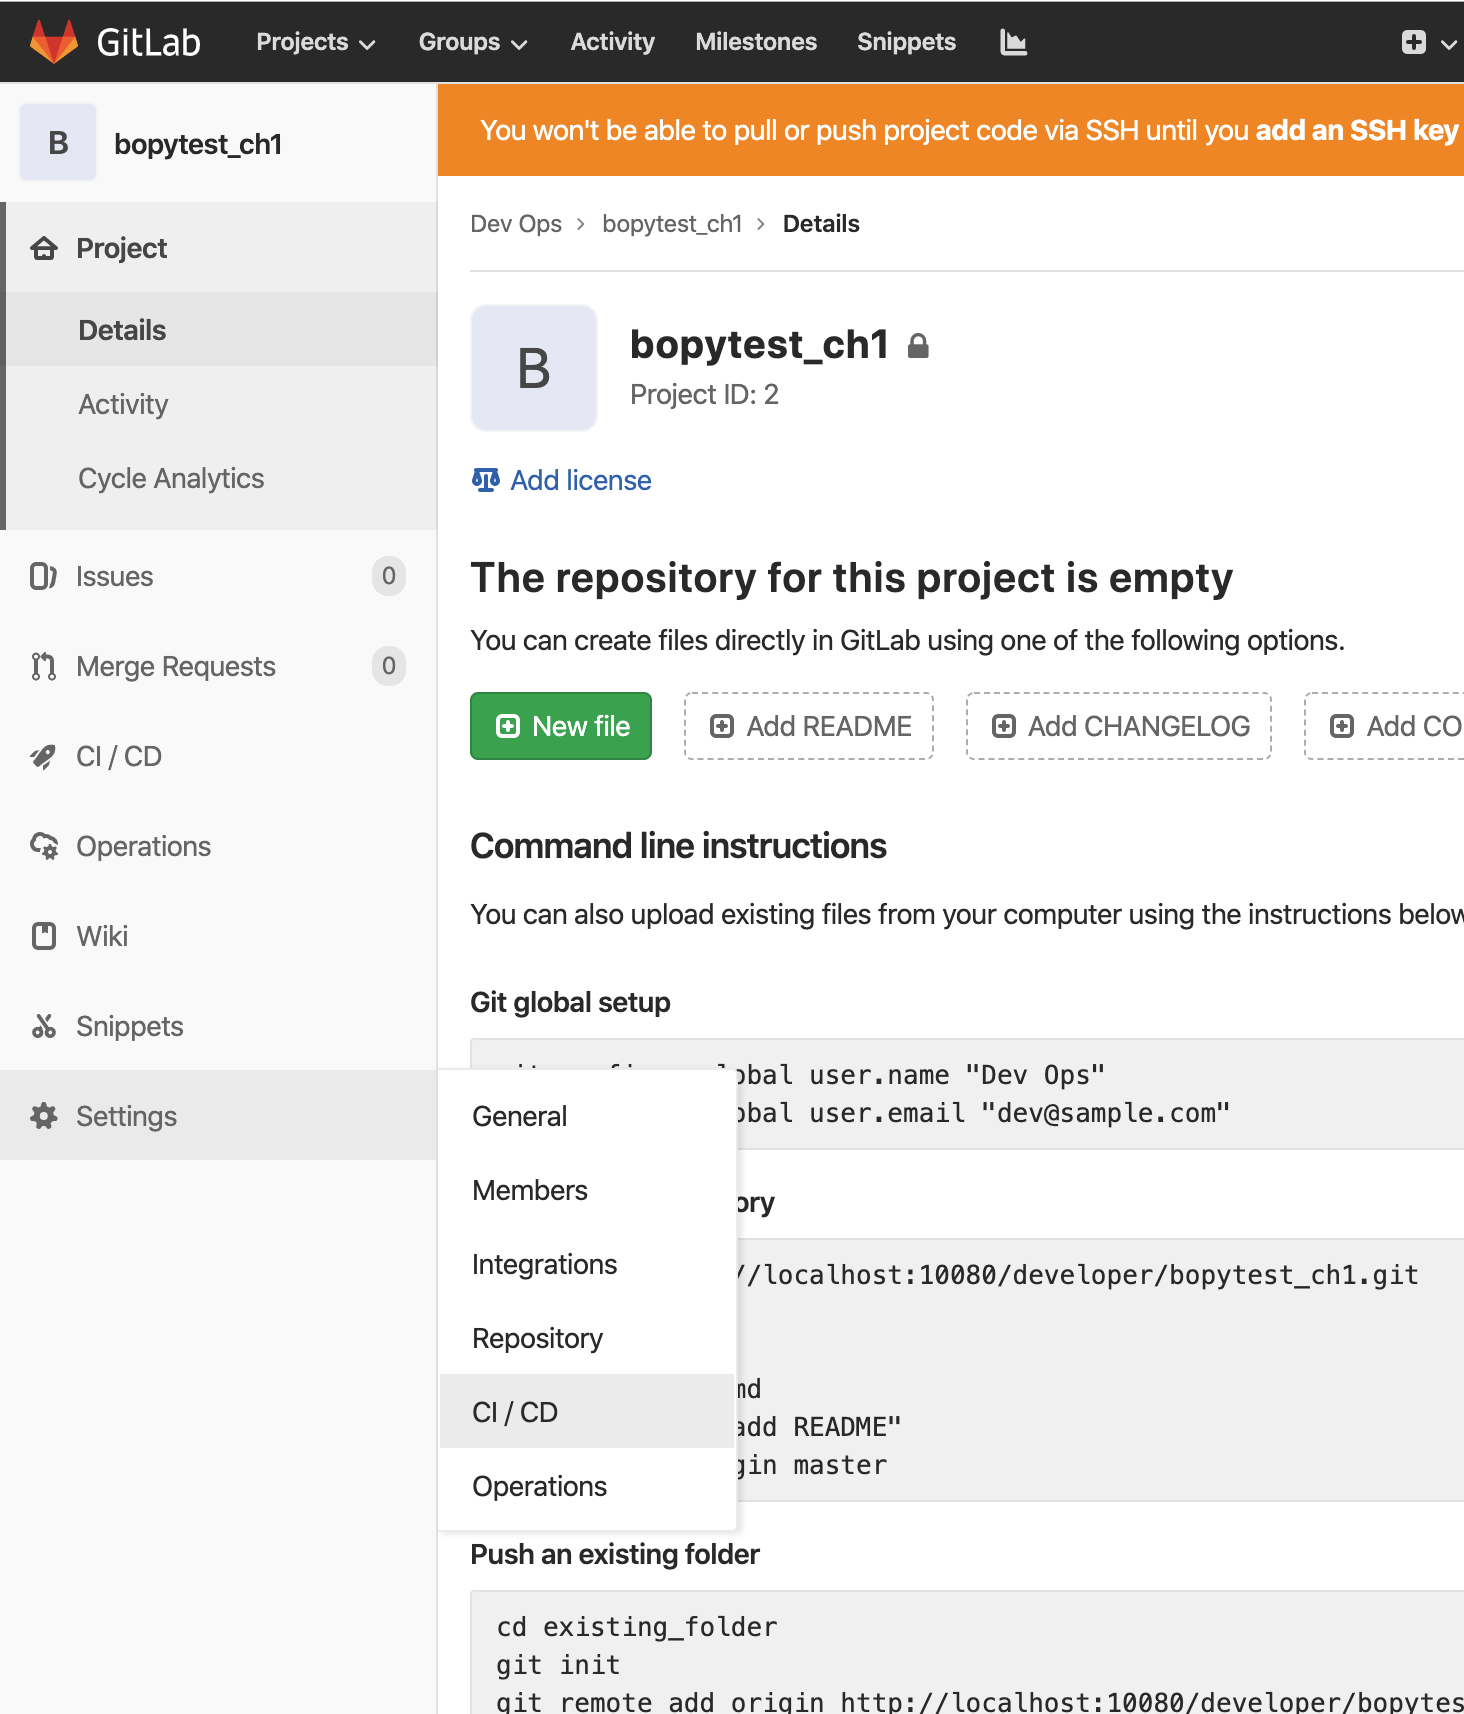
Task: Click the plus icon inside Add README
Action: pos(722,726)
